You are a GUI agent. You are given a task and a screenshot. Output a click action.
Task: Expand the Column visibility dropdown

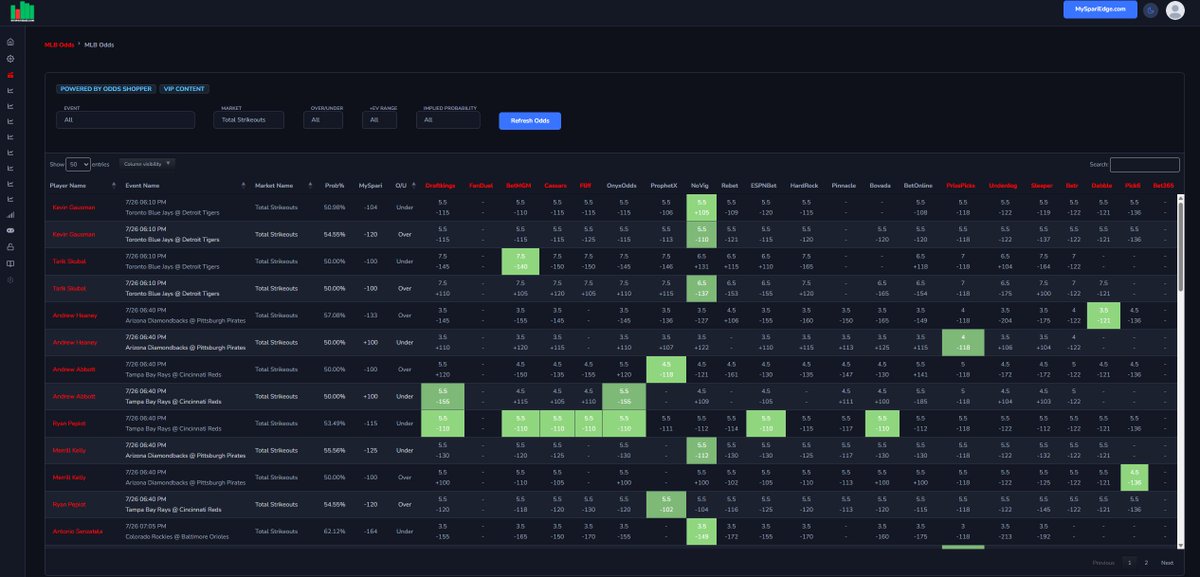point(146,163)
